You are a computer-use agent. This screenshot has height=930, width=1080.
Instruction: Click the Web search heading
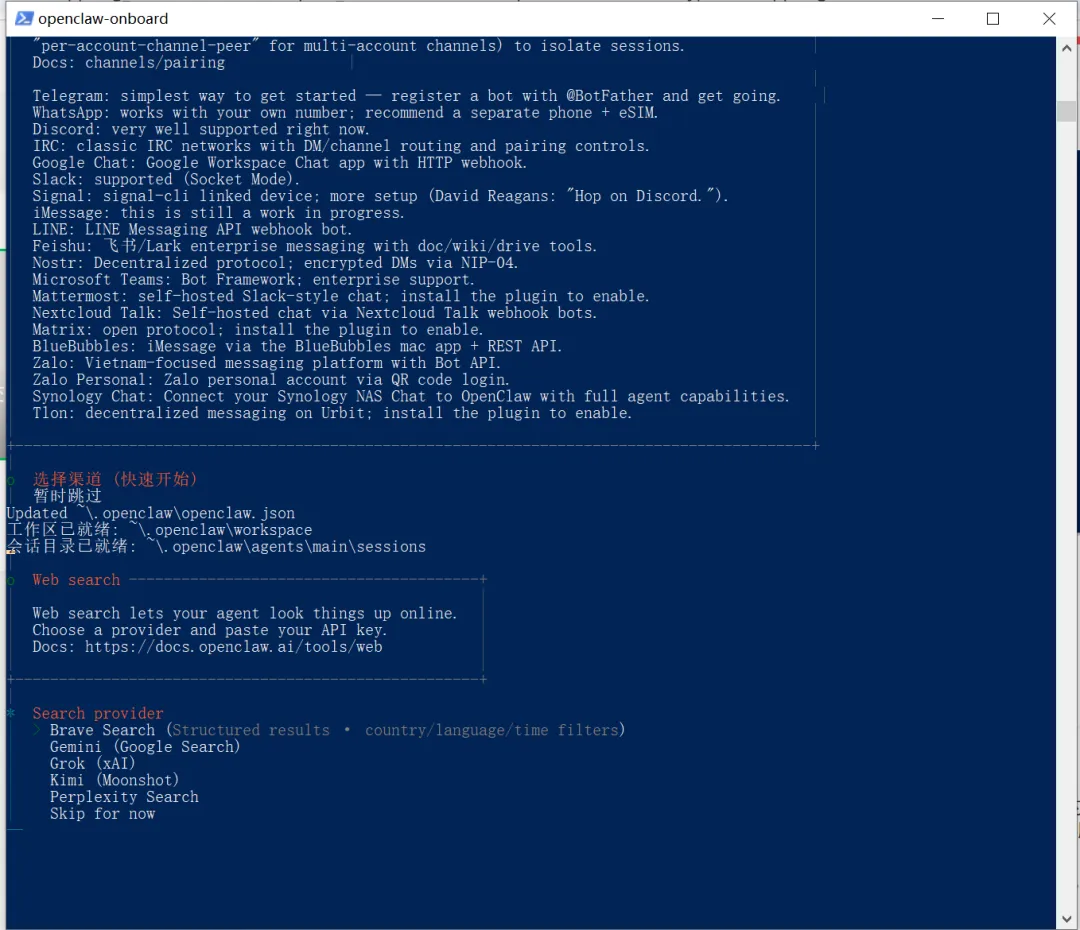(76, 580)
